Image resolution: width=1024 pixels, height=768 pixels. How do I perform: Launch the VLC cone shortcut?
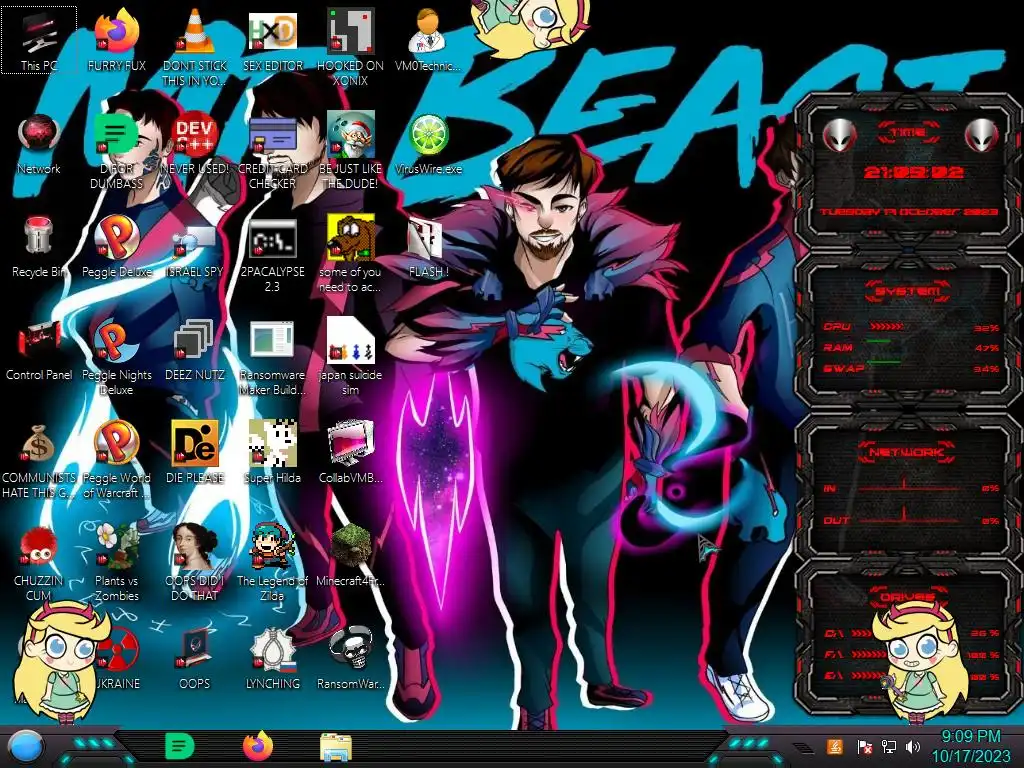[195, 47]
